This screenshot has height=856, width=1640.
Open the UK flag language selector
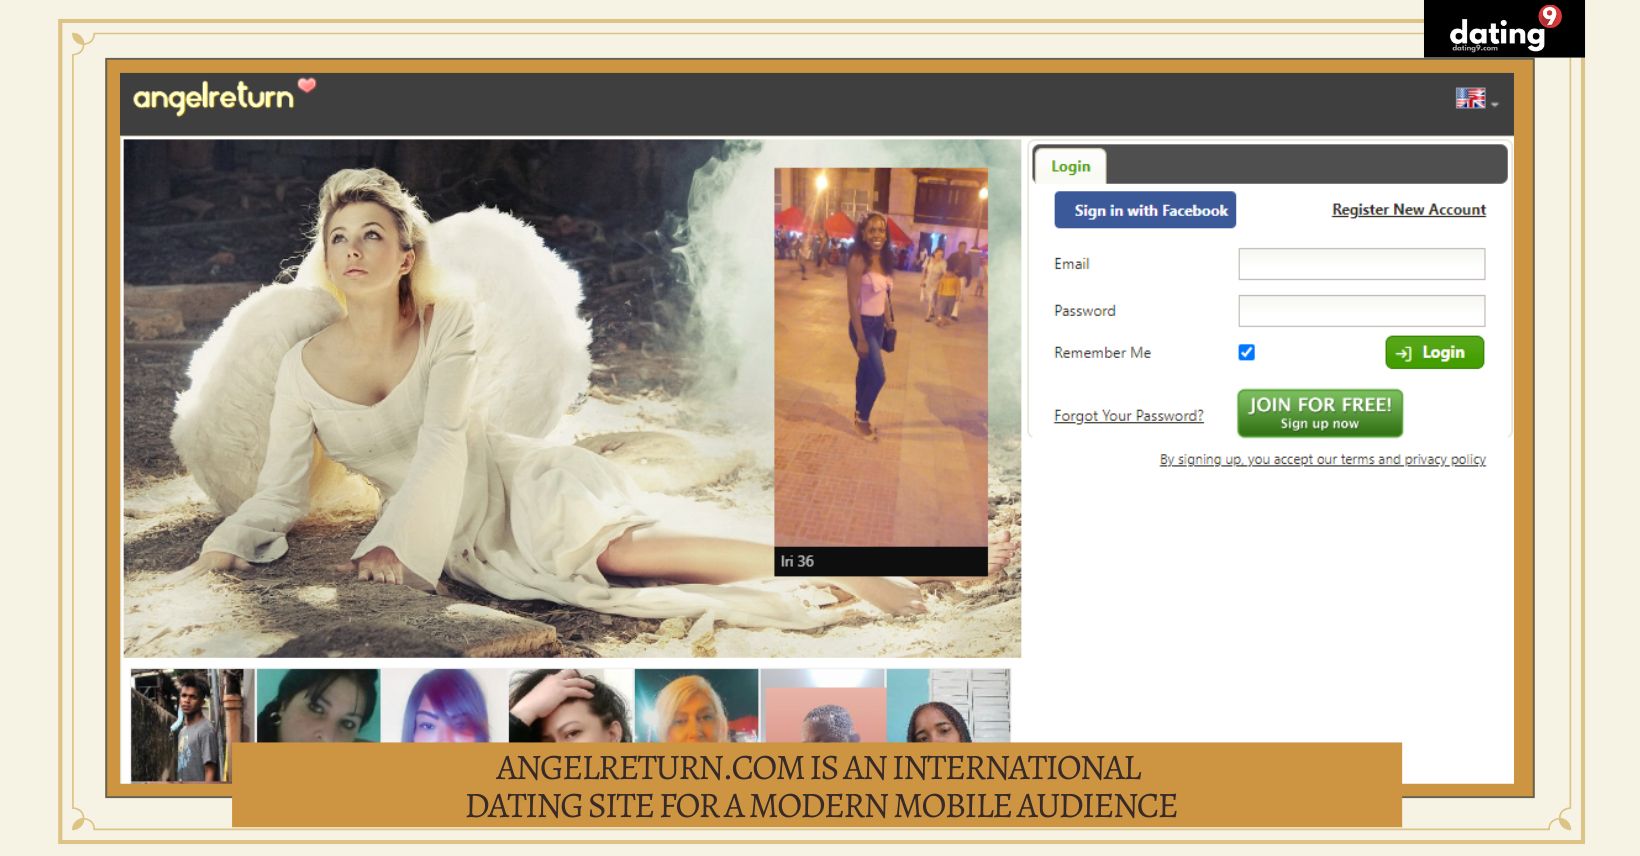tap(1476, 99)
